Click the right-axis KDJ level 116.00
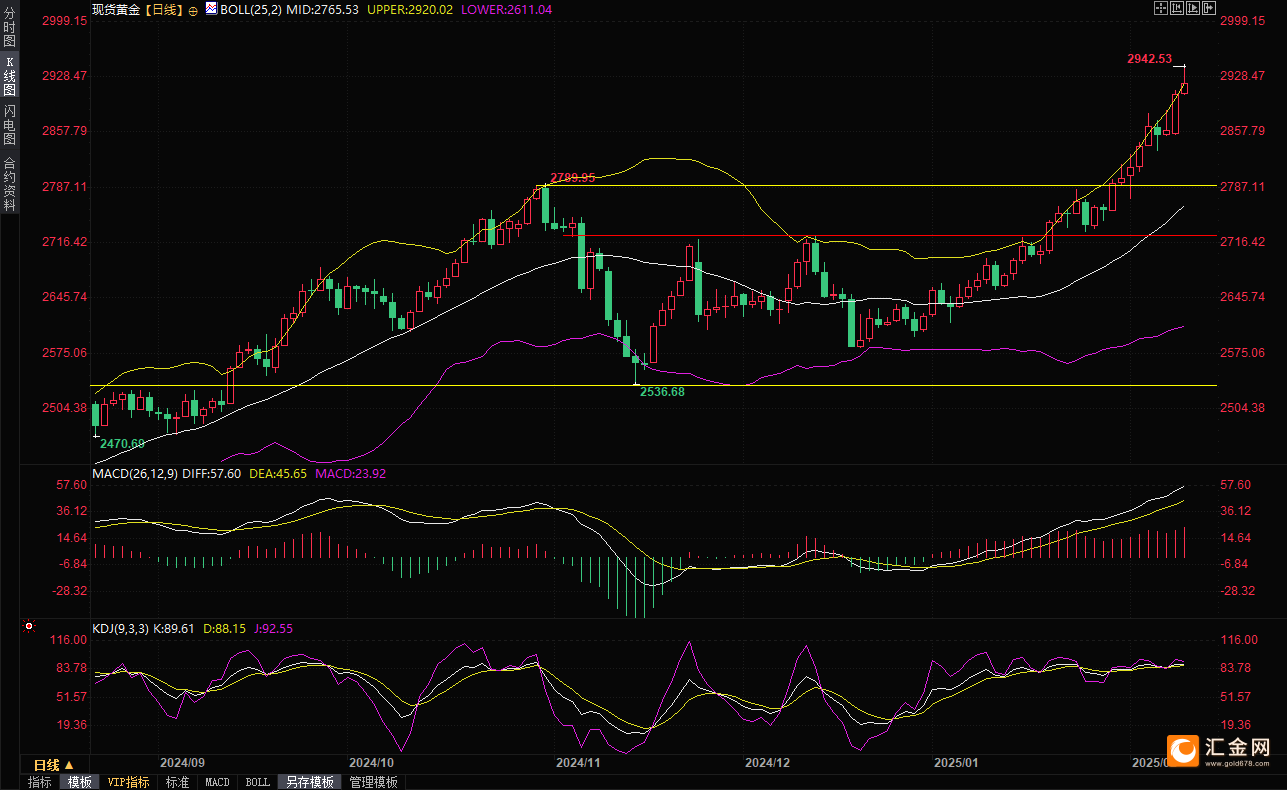 coord(1238,640)
